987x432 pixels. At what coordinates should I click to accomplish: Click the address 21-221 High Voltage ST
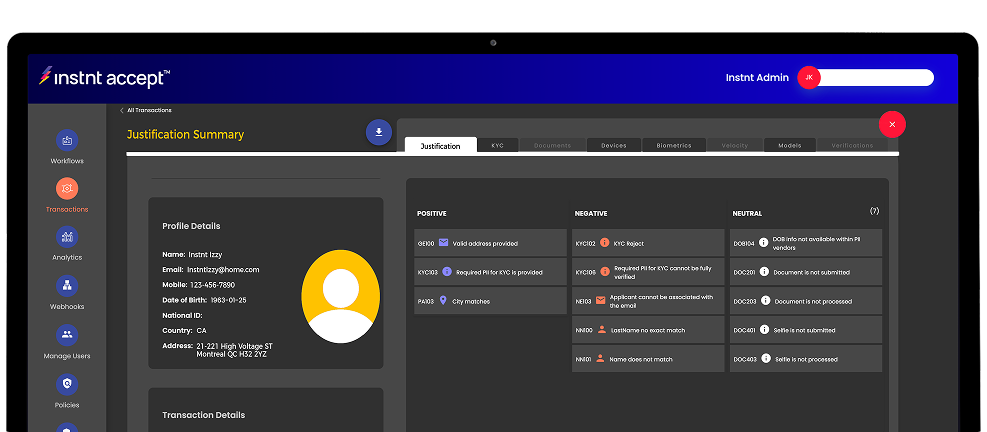[234, 346]
